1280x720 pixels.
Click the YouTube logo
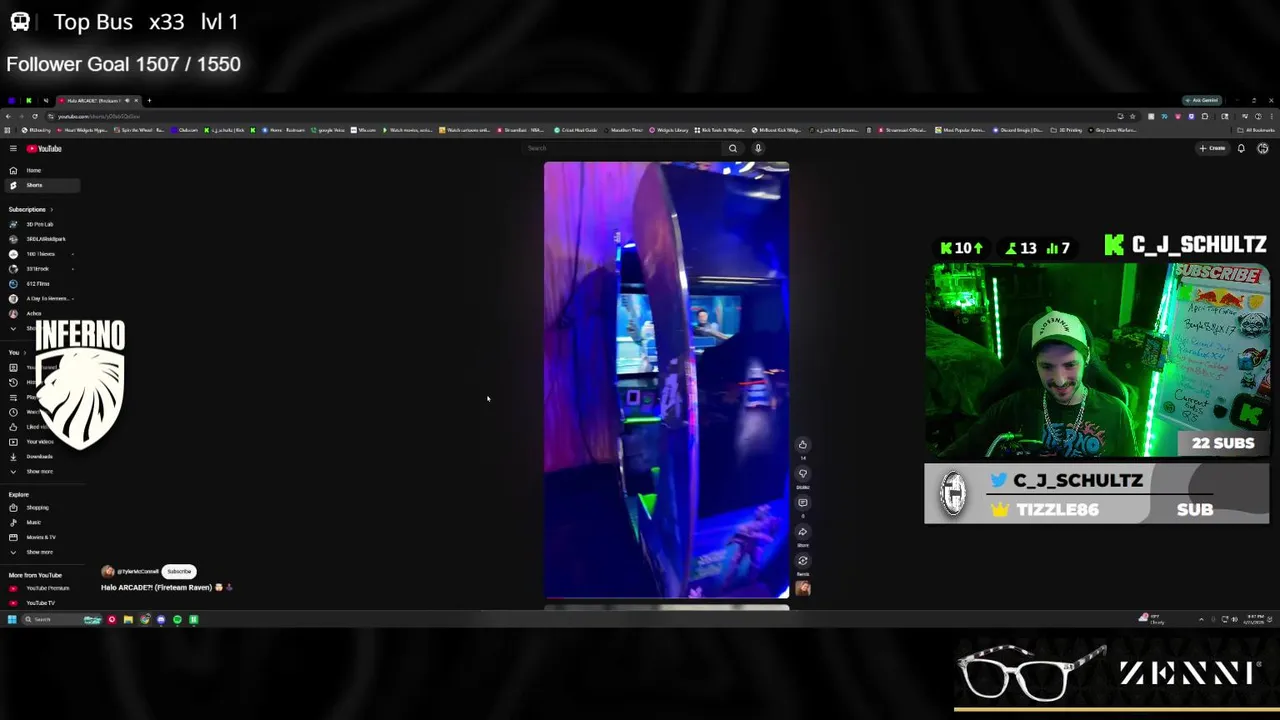click(x=44, y=148)
